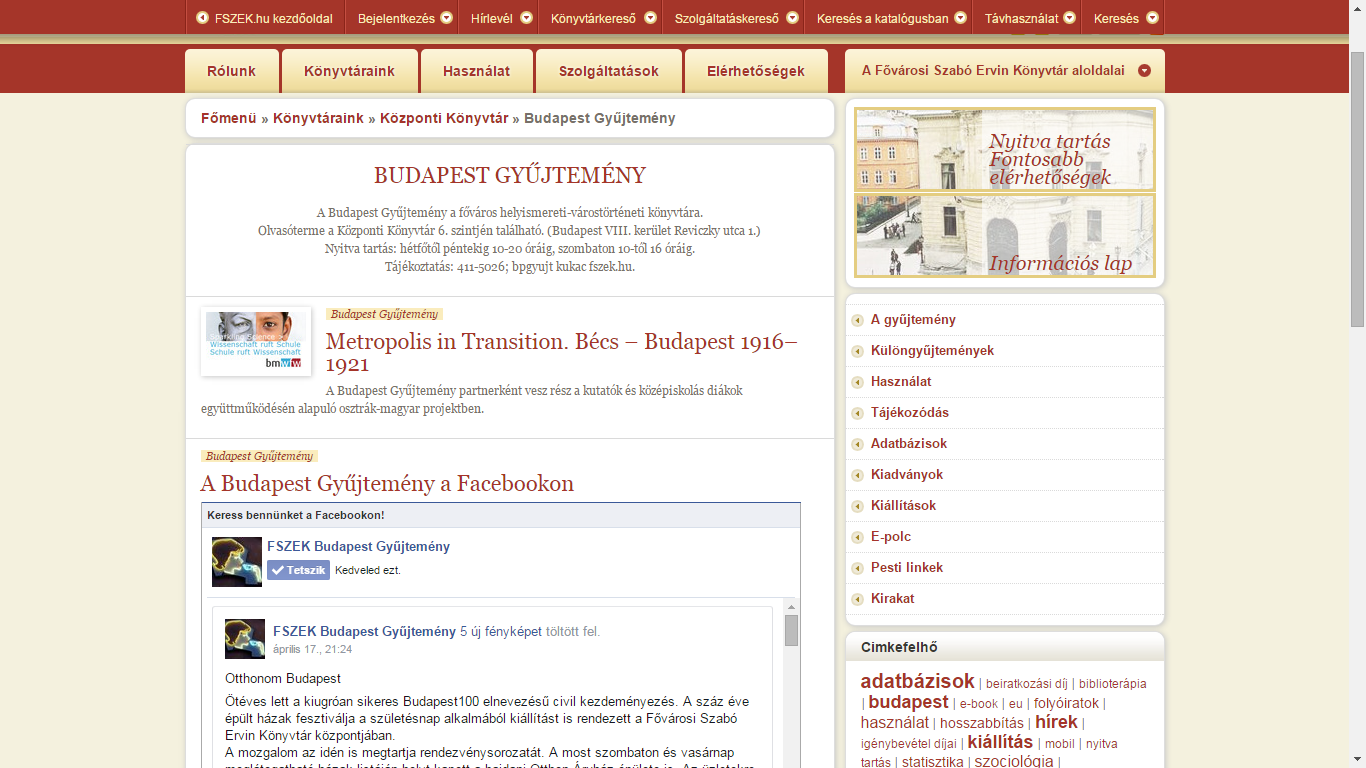Screen dimensions: 1366x768
Task: Click Főmenü in the breadcrumb
Action: click(229, 118)
